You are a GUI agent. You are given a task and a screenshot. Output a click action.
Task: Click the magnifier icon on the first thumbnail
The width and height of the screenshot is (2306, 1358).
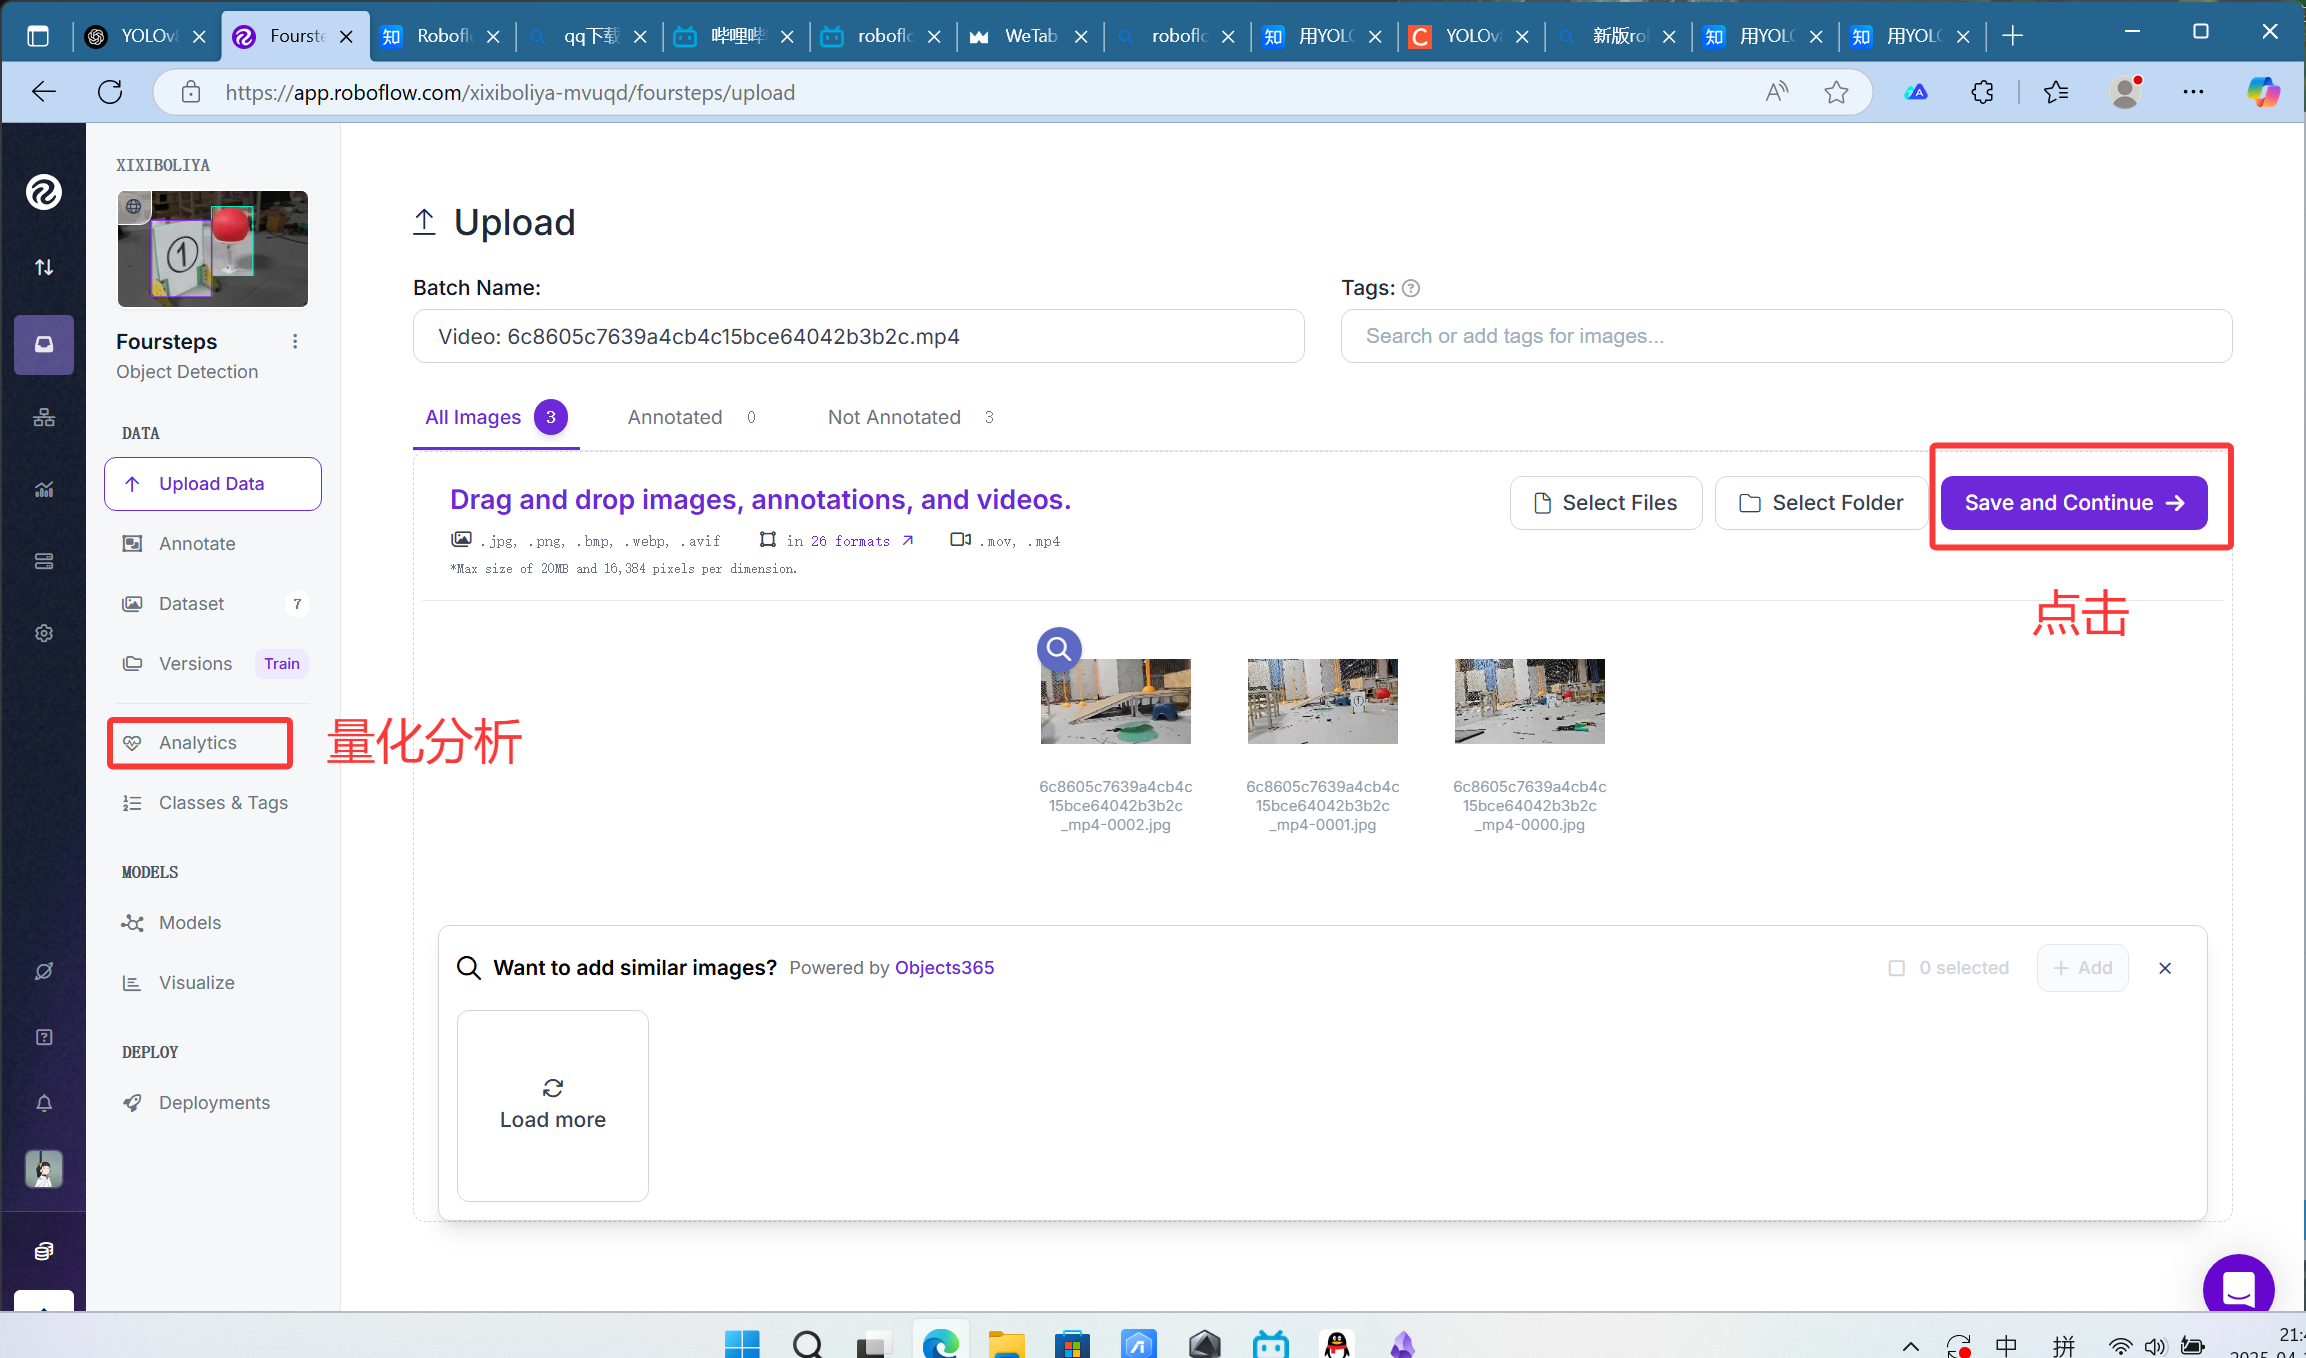[x=1059, y=649]
